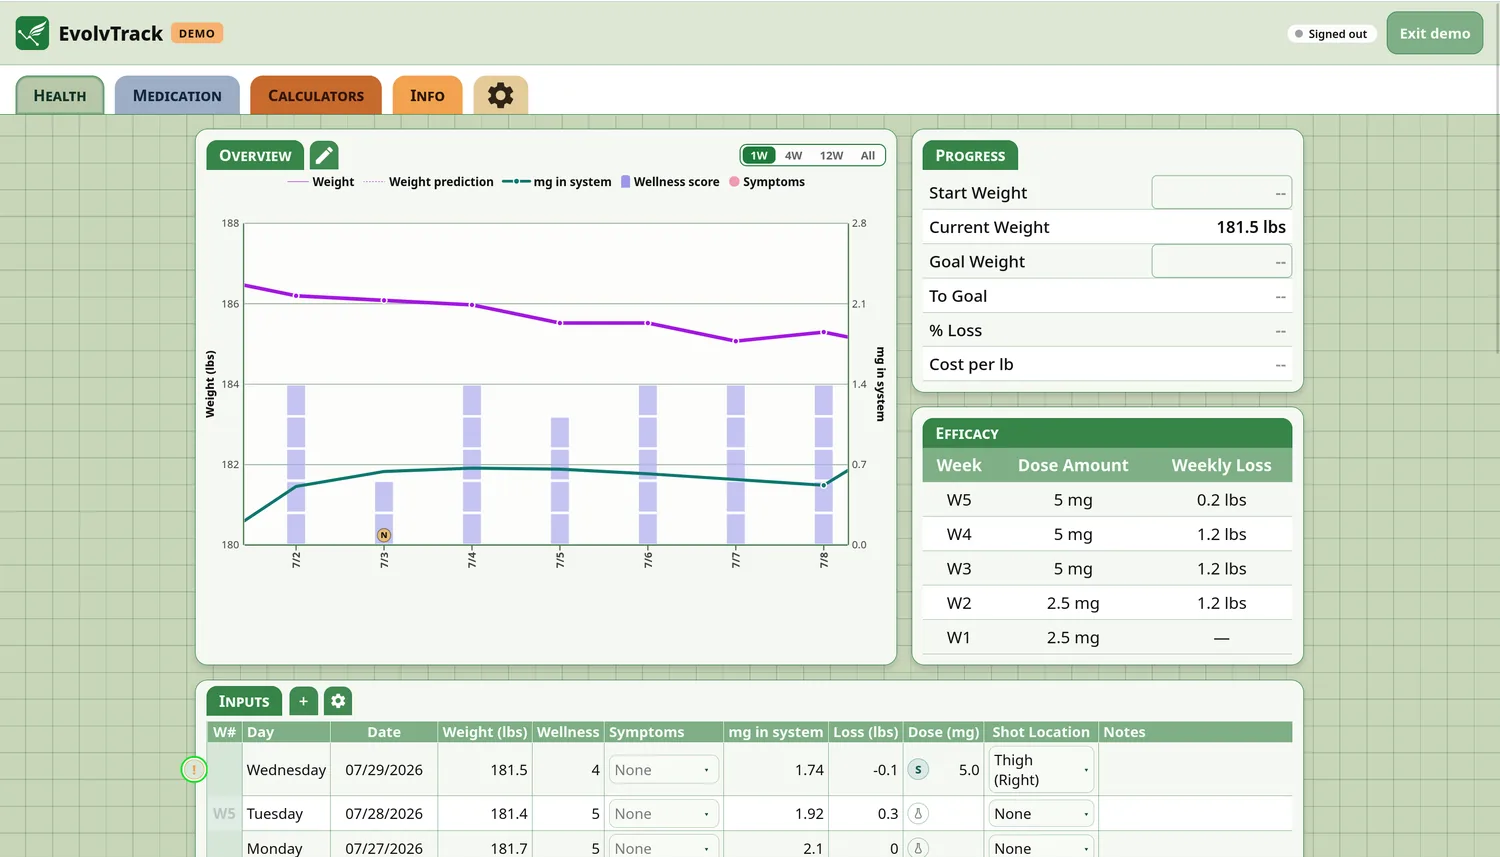Click the mg in system value 1.74
This screenshot has width=1500, height=857.
click(x=809, y=769)
